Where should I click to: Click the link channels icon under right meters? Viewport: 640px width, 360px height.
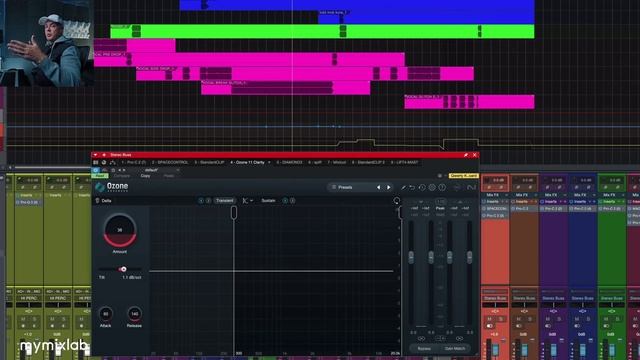click(459, 338)
